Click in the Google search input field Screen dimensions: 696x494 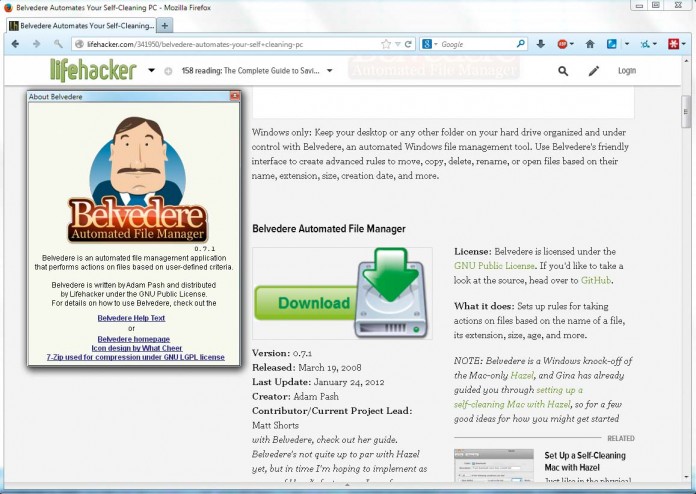coord(476,44)
